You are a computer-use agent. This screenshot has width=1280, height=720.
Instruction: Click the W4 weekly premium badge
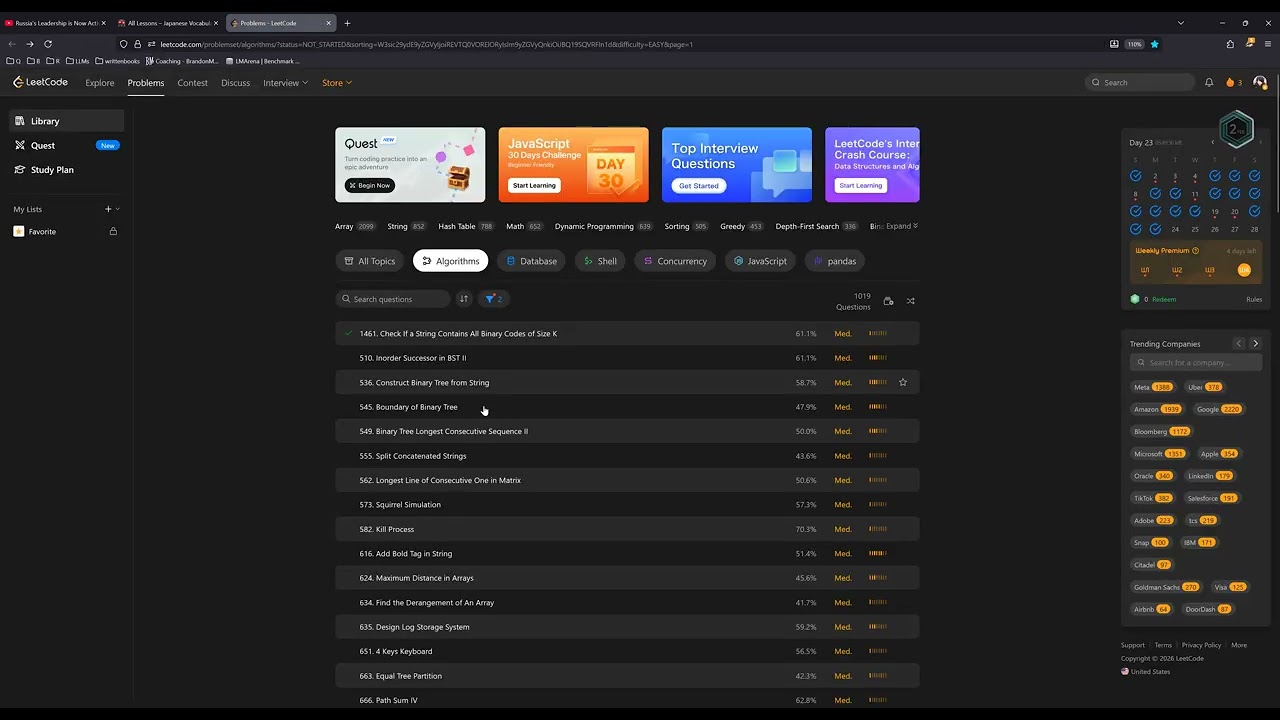[1244, 270]
